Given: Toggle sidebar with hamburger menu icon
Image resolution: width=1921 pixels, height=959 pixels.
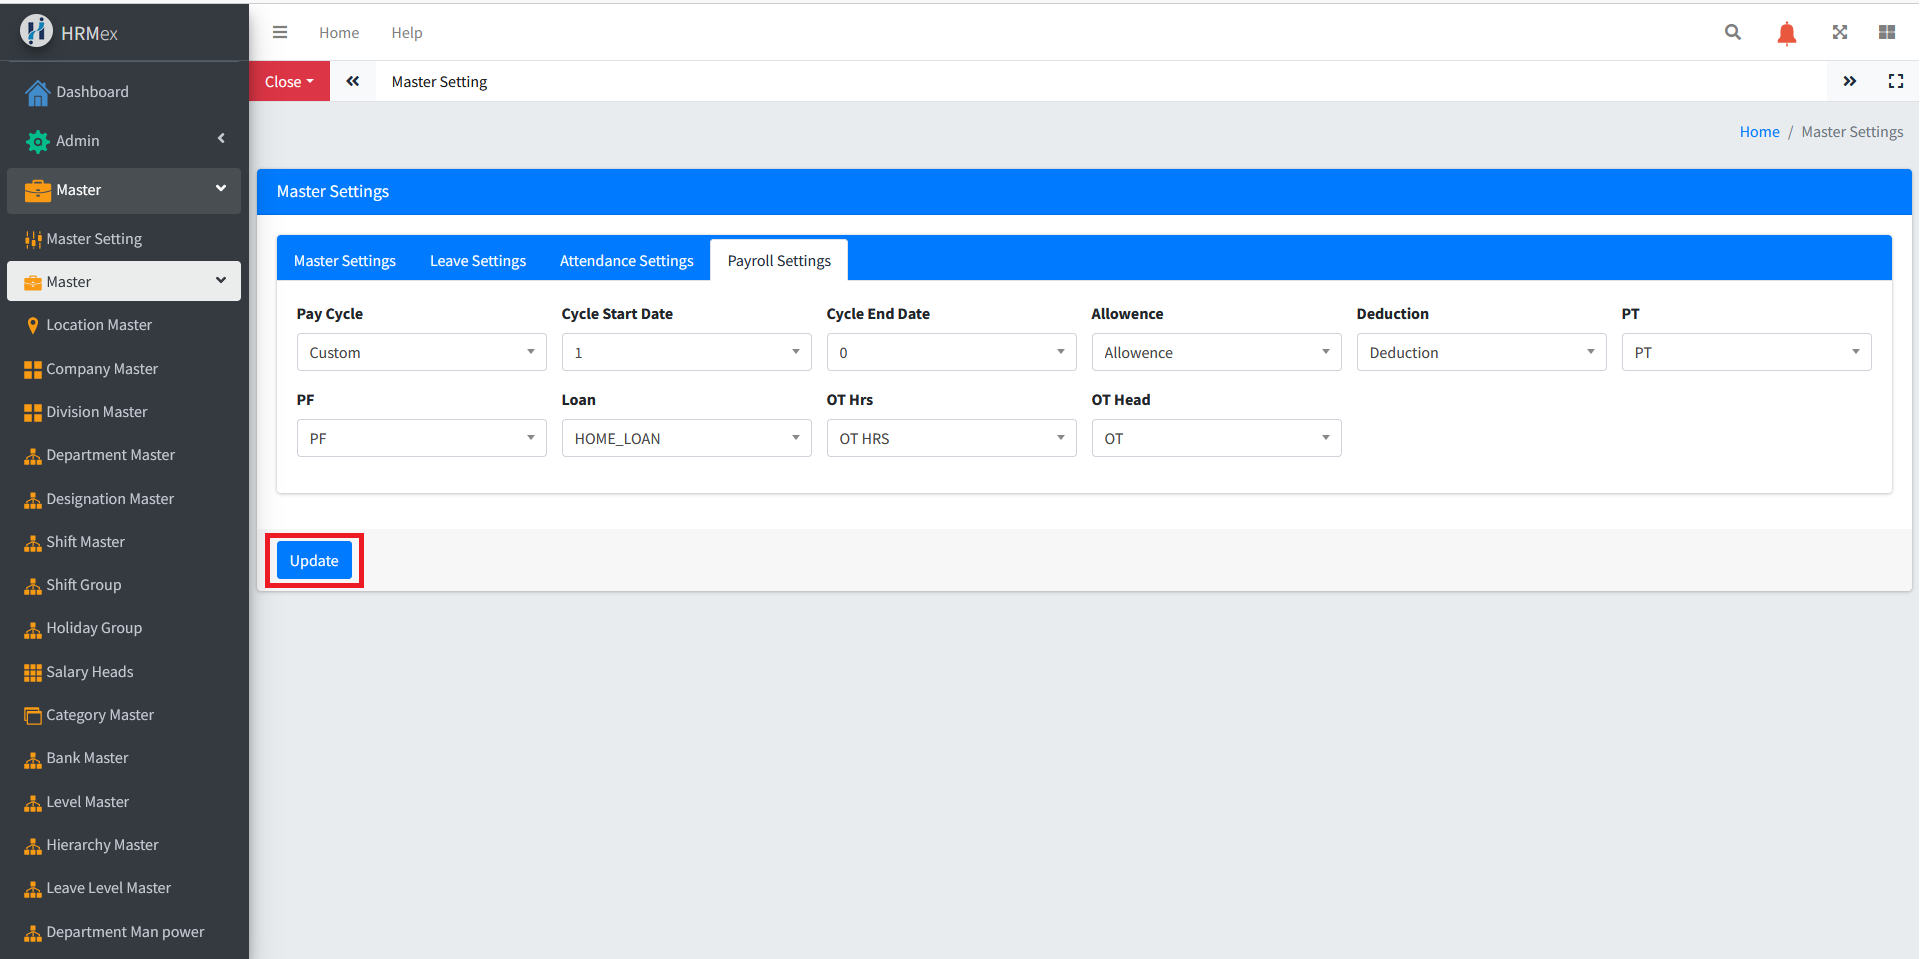Looking at the screenshot, I should coord(280,32).
